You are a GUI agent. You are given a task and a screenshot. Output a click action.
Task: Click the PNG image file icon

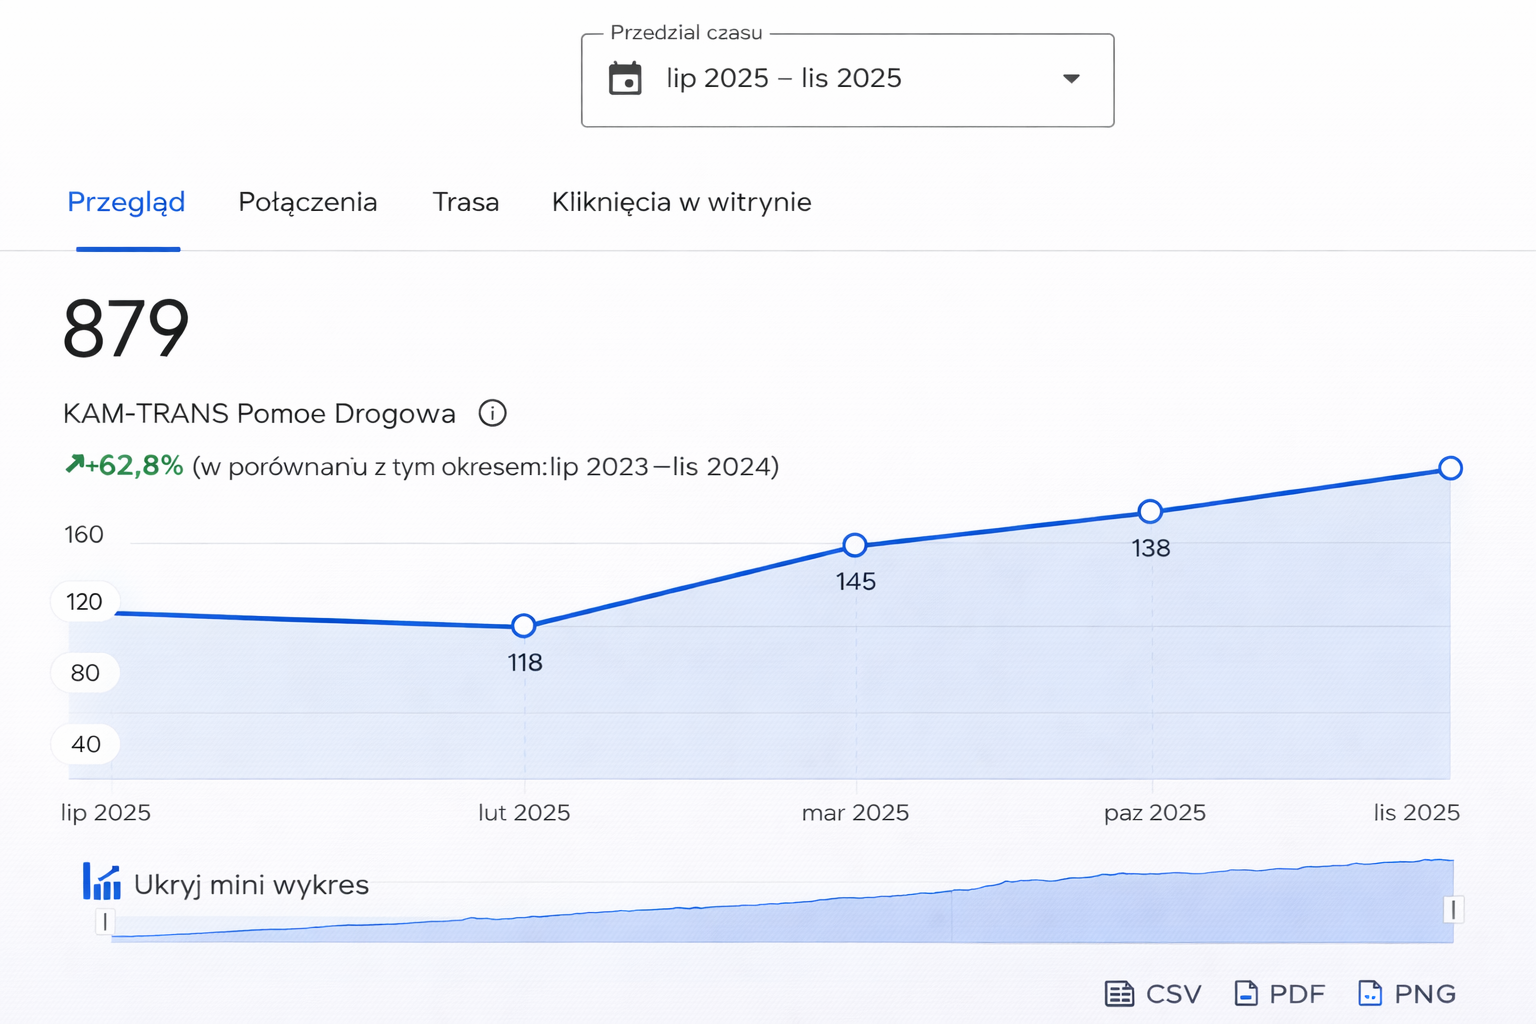pyautogui.click(x=1370, y=993)
